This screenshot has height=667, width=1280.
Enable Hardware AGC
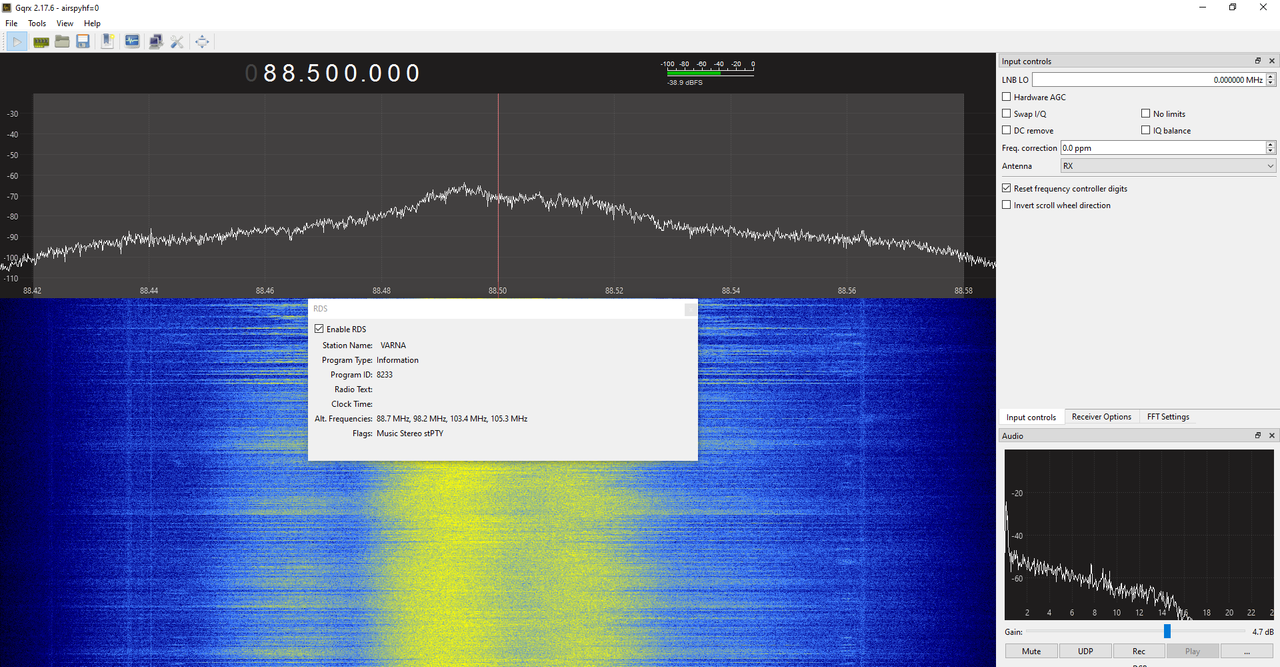tap(1007, 97)
